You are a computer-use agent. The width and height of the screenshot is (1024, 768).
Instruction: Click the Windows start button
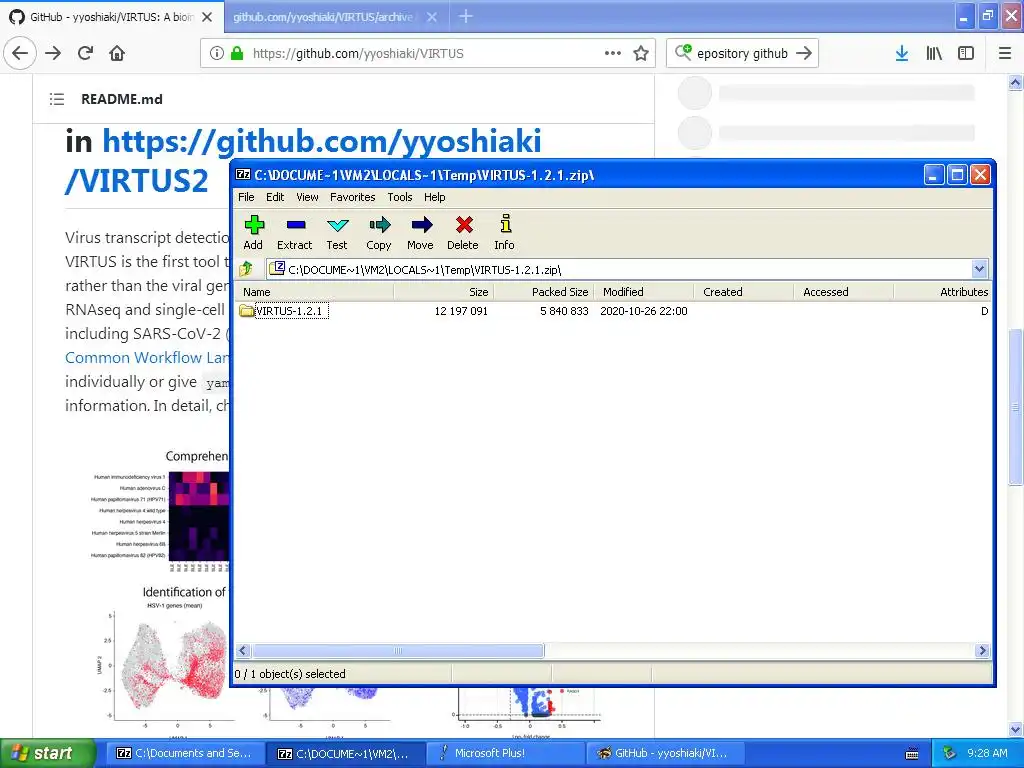coord(47,753)
